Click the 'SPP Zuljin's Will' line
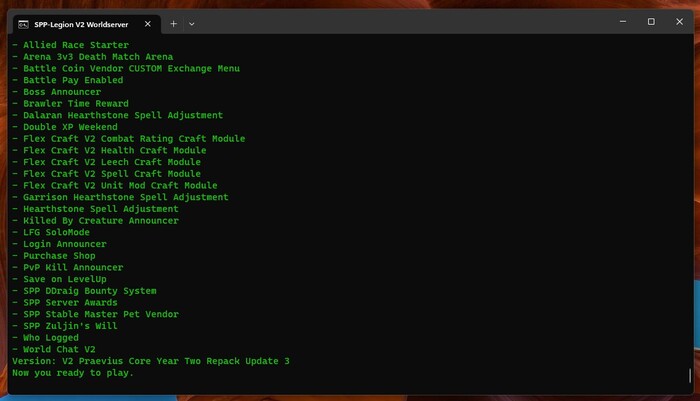The height and width of the screenshot is (401, 700). coord(65,326)
